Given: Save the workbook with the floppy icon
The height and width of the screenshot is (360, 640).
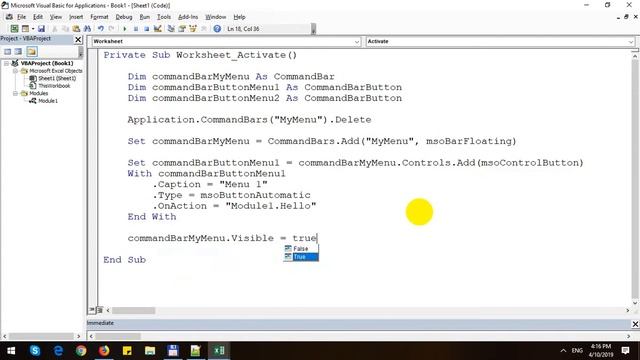Looking at the screenshot, I should (x=41, y=29).
